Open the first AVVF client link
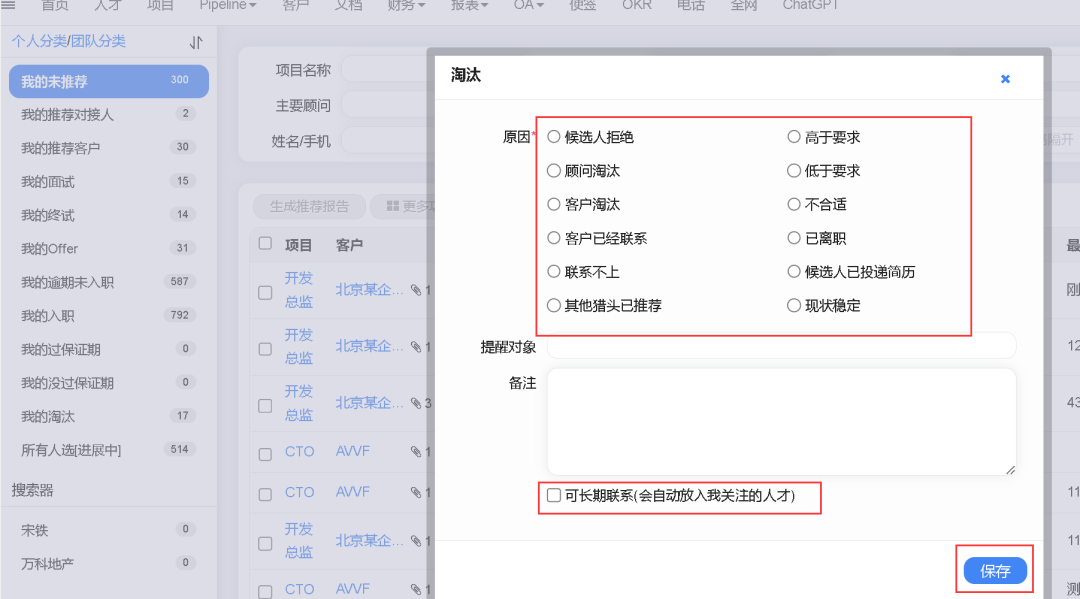This screenshot has width=1080, height=599. coord(353,451)
